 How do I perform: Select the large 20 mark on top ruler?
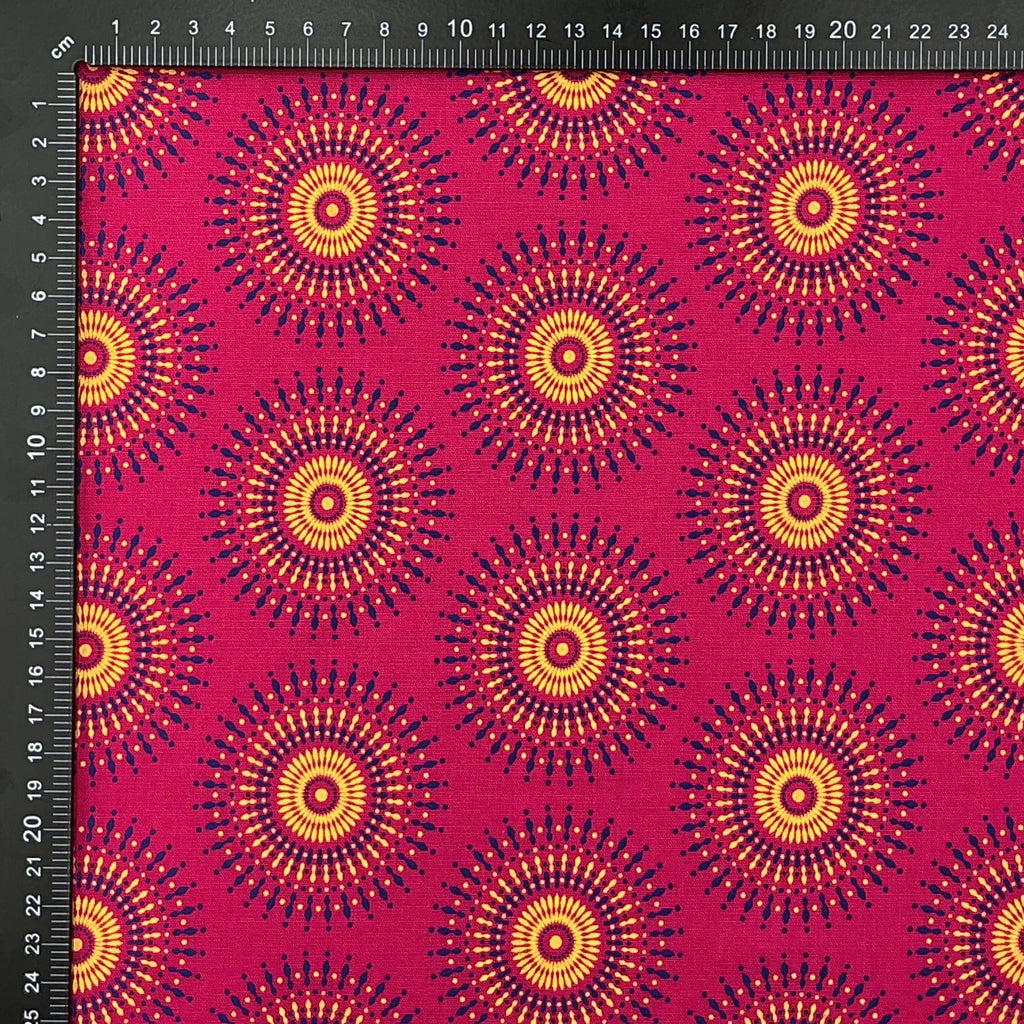click(842, 29)
